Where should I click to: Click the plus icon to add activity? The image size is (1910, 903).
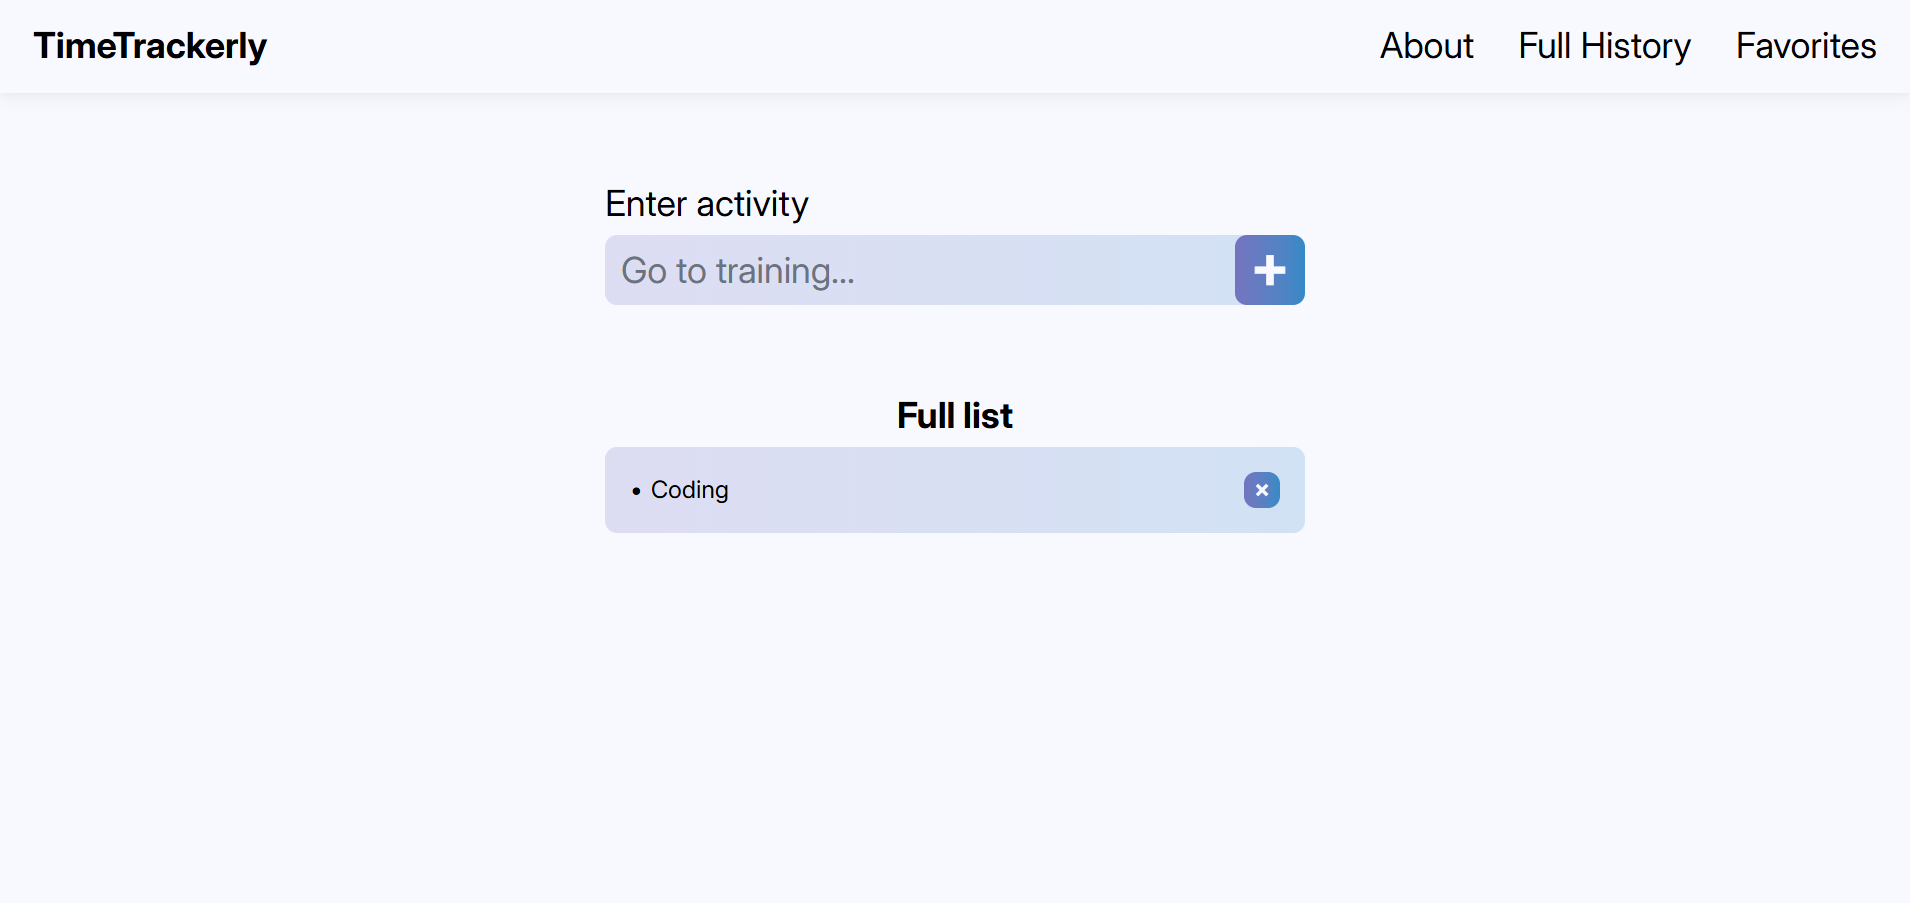click(x=1269, y=270)
